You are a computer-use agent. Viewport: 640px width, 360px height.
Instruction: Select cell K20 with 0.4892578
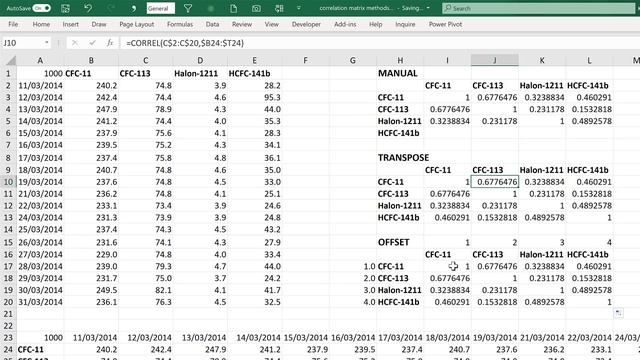[x=542, y=302]
